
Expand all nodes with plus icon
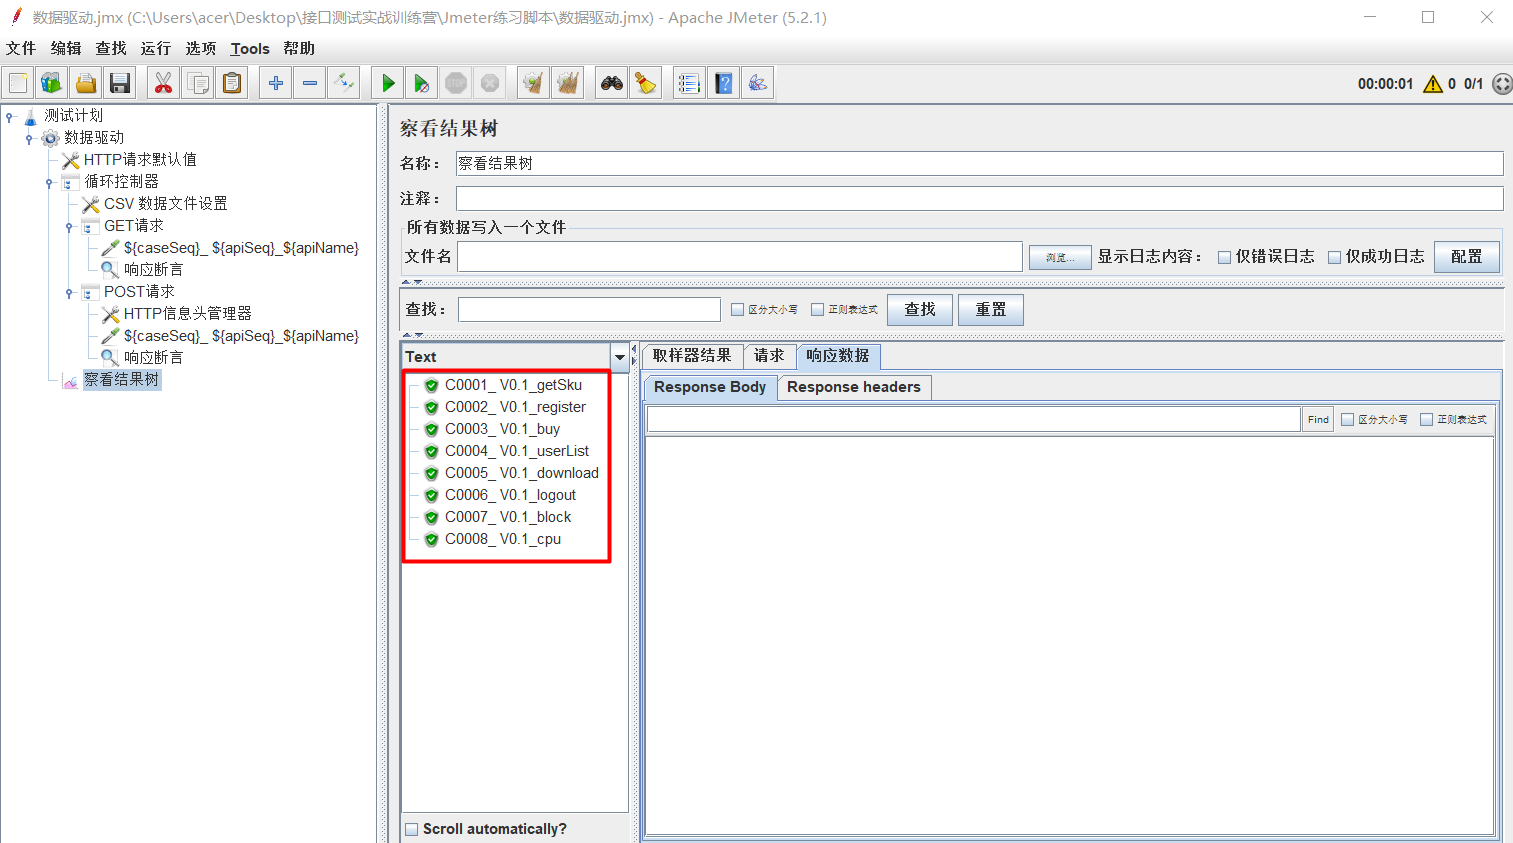click(276, 83)
